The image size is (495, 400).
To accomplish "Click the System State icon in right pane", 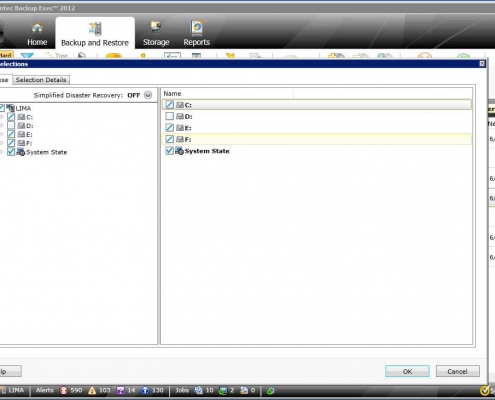I will [x=180, y=151].
